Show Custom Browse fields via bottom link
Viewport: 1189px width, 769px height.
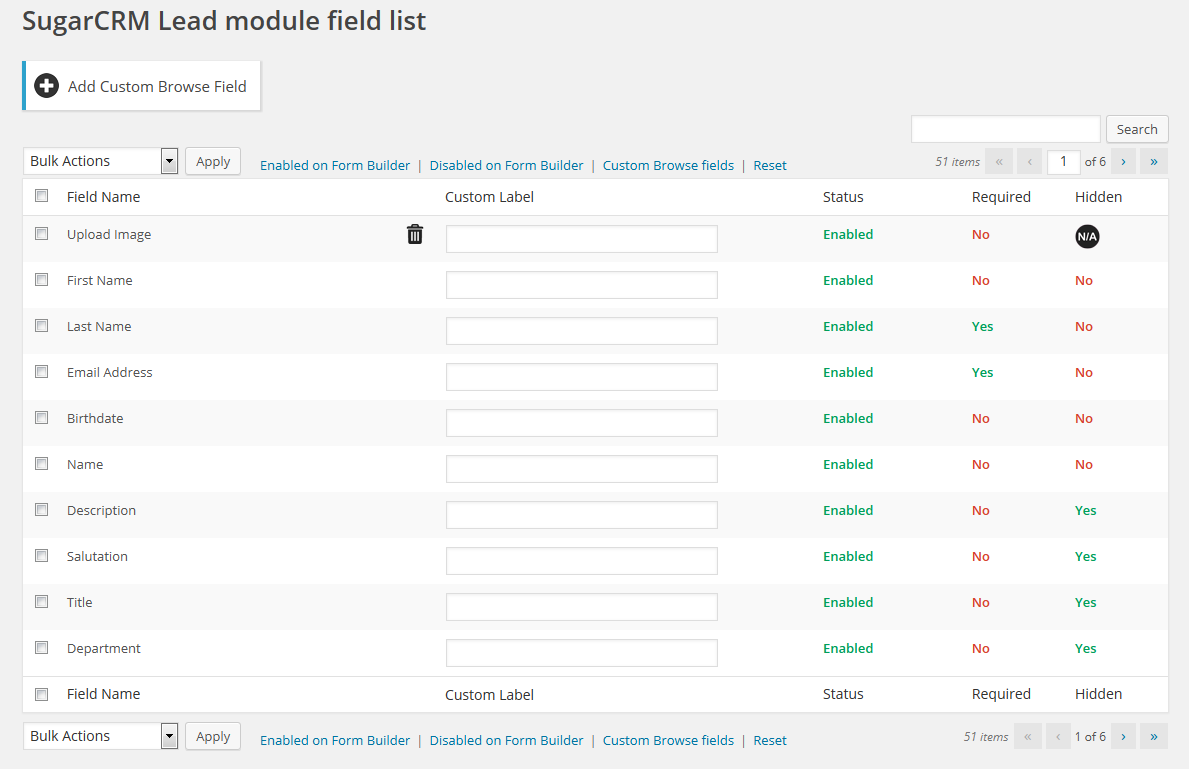(x=668, y=740)
